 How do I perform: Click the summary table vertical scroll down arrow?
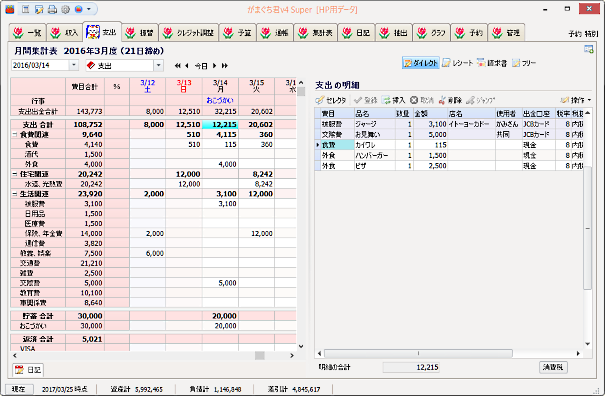301,347
